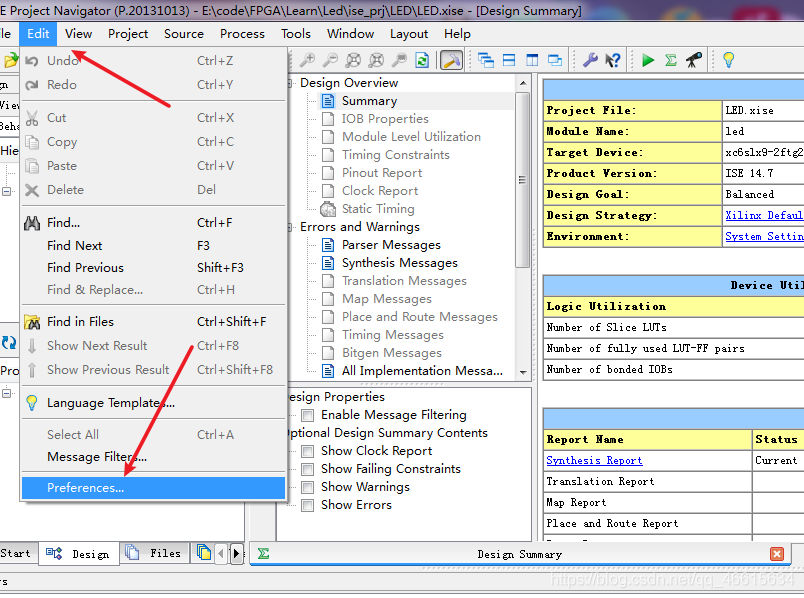Screen dimensions: 804x598
Task: Click the open folder toolbar icon
Action: 10,60
